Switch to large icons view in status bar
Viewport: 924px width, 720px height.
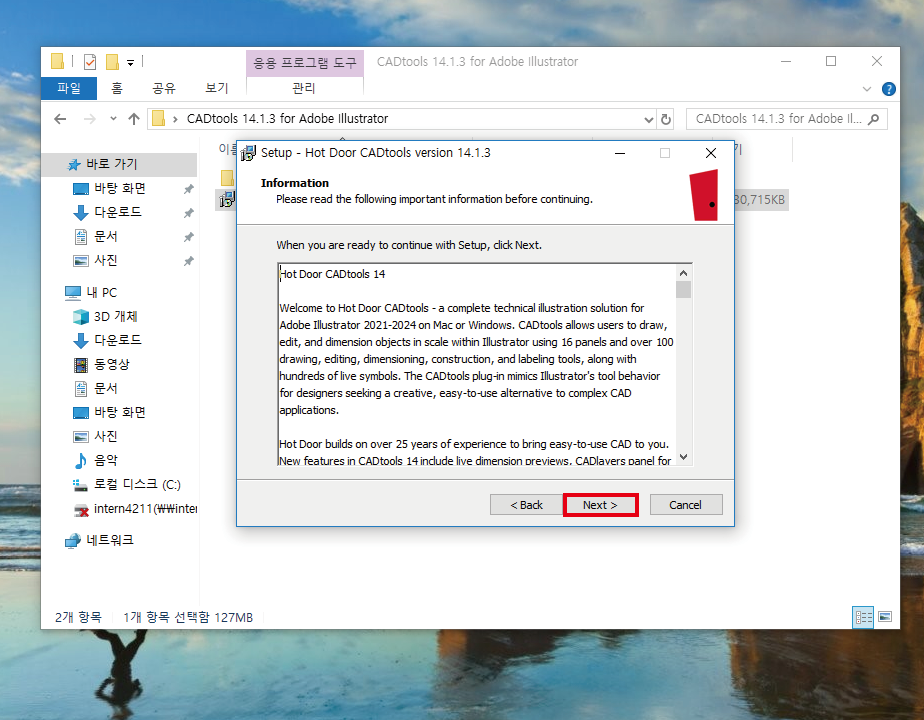click(x=885, y=617)
